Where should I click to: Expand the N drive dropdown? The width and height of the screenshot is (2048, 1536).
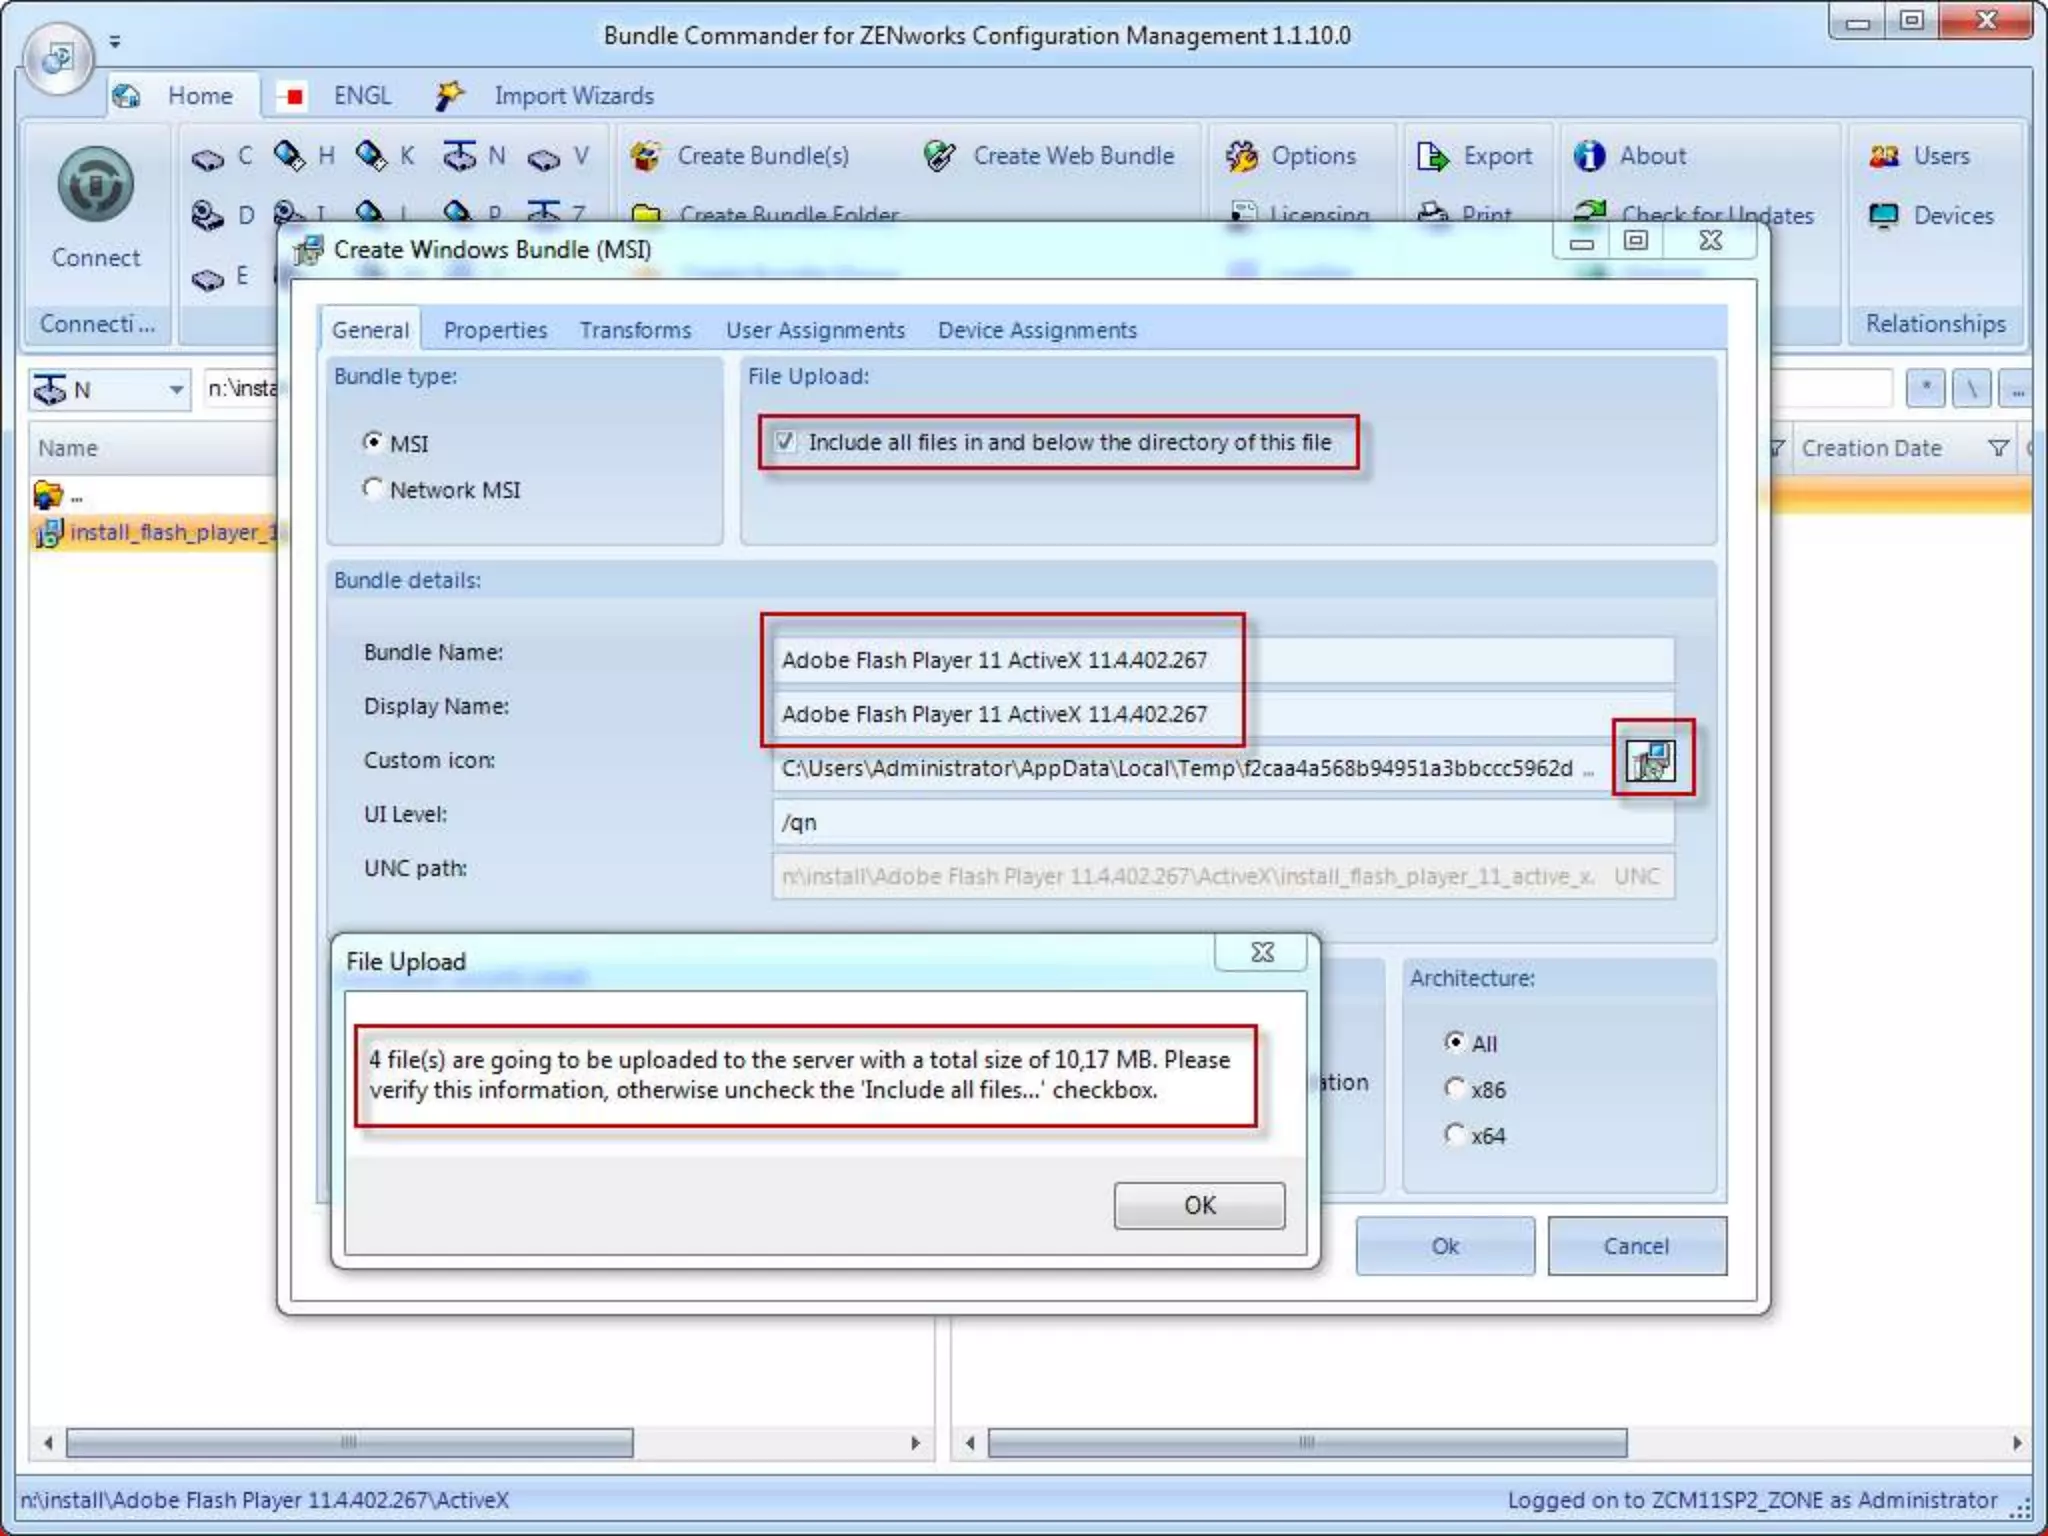(176, 389)
